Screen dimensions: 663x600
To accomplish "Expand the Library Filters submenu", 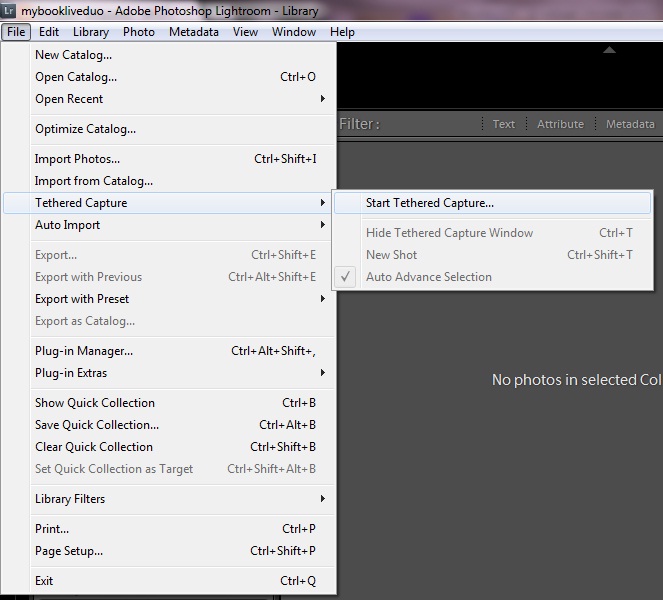I will click(169, 499).
